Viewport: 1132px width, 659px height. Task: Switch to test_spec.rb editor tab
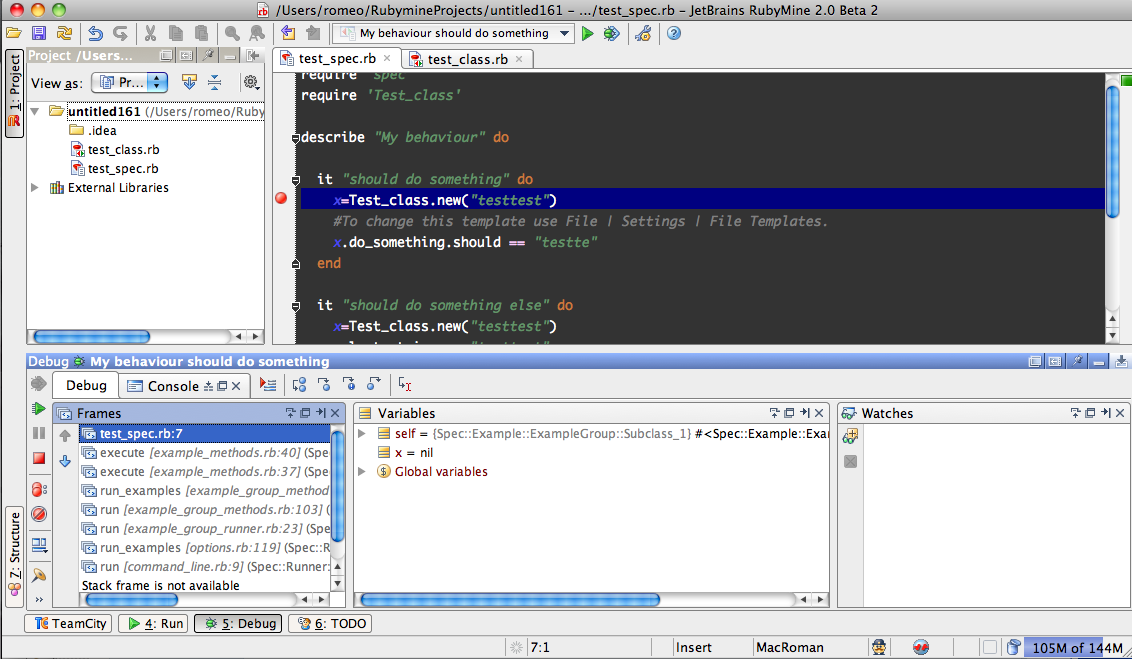click(x=336, y=59)
